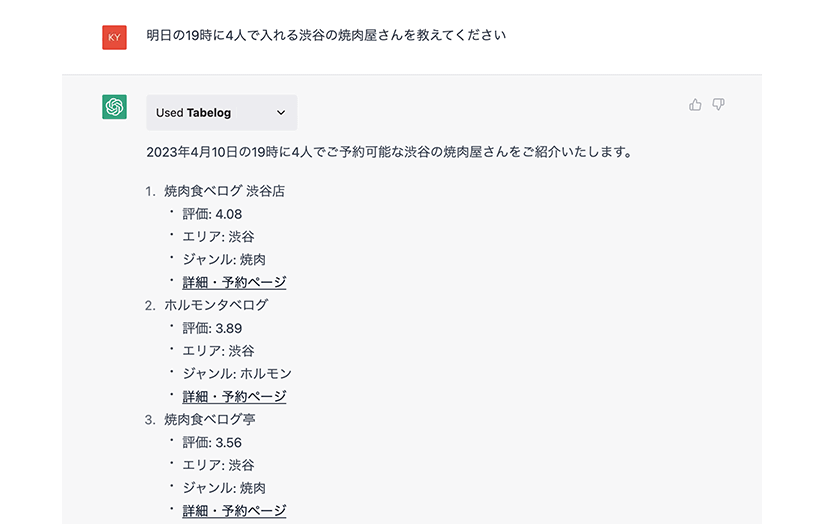829x524 pixels.
Task: Click the user question text about 渋谷の焼肉屋
Action: (326, 35)
